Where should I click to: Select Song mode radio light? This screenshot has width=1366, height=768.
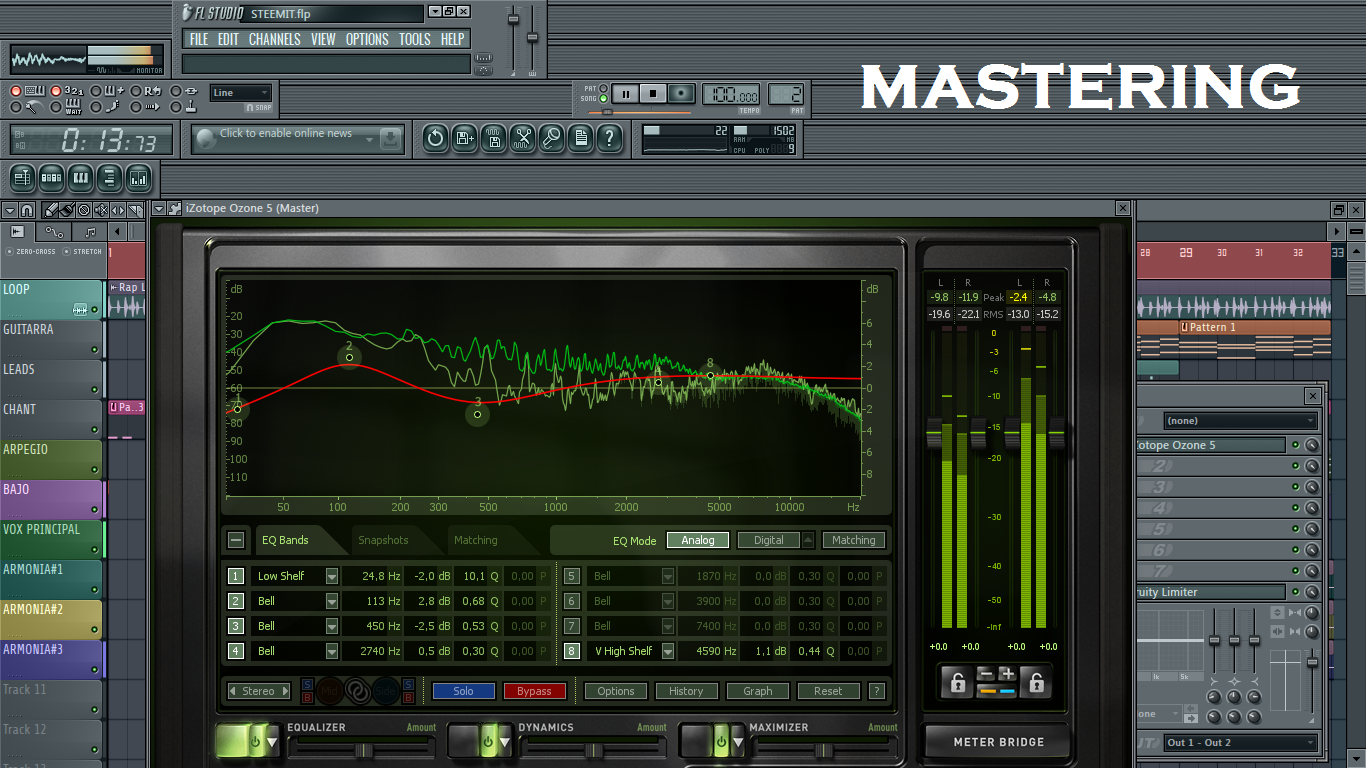[x=604, y=99]
